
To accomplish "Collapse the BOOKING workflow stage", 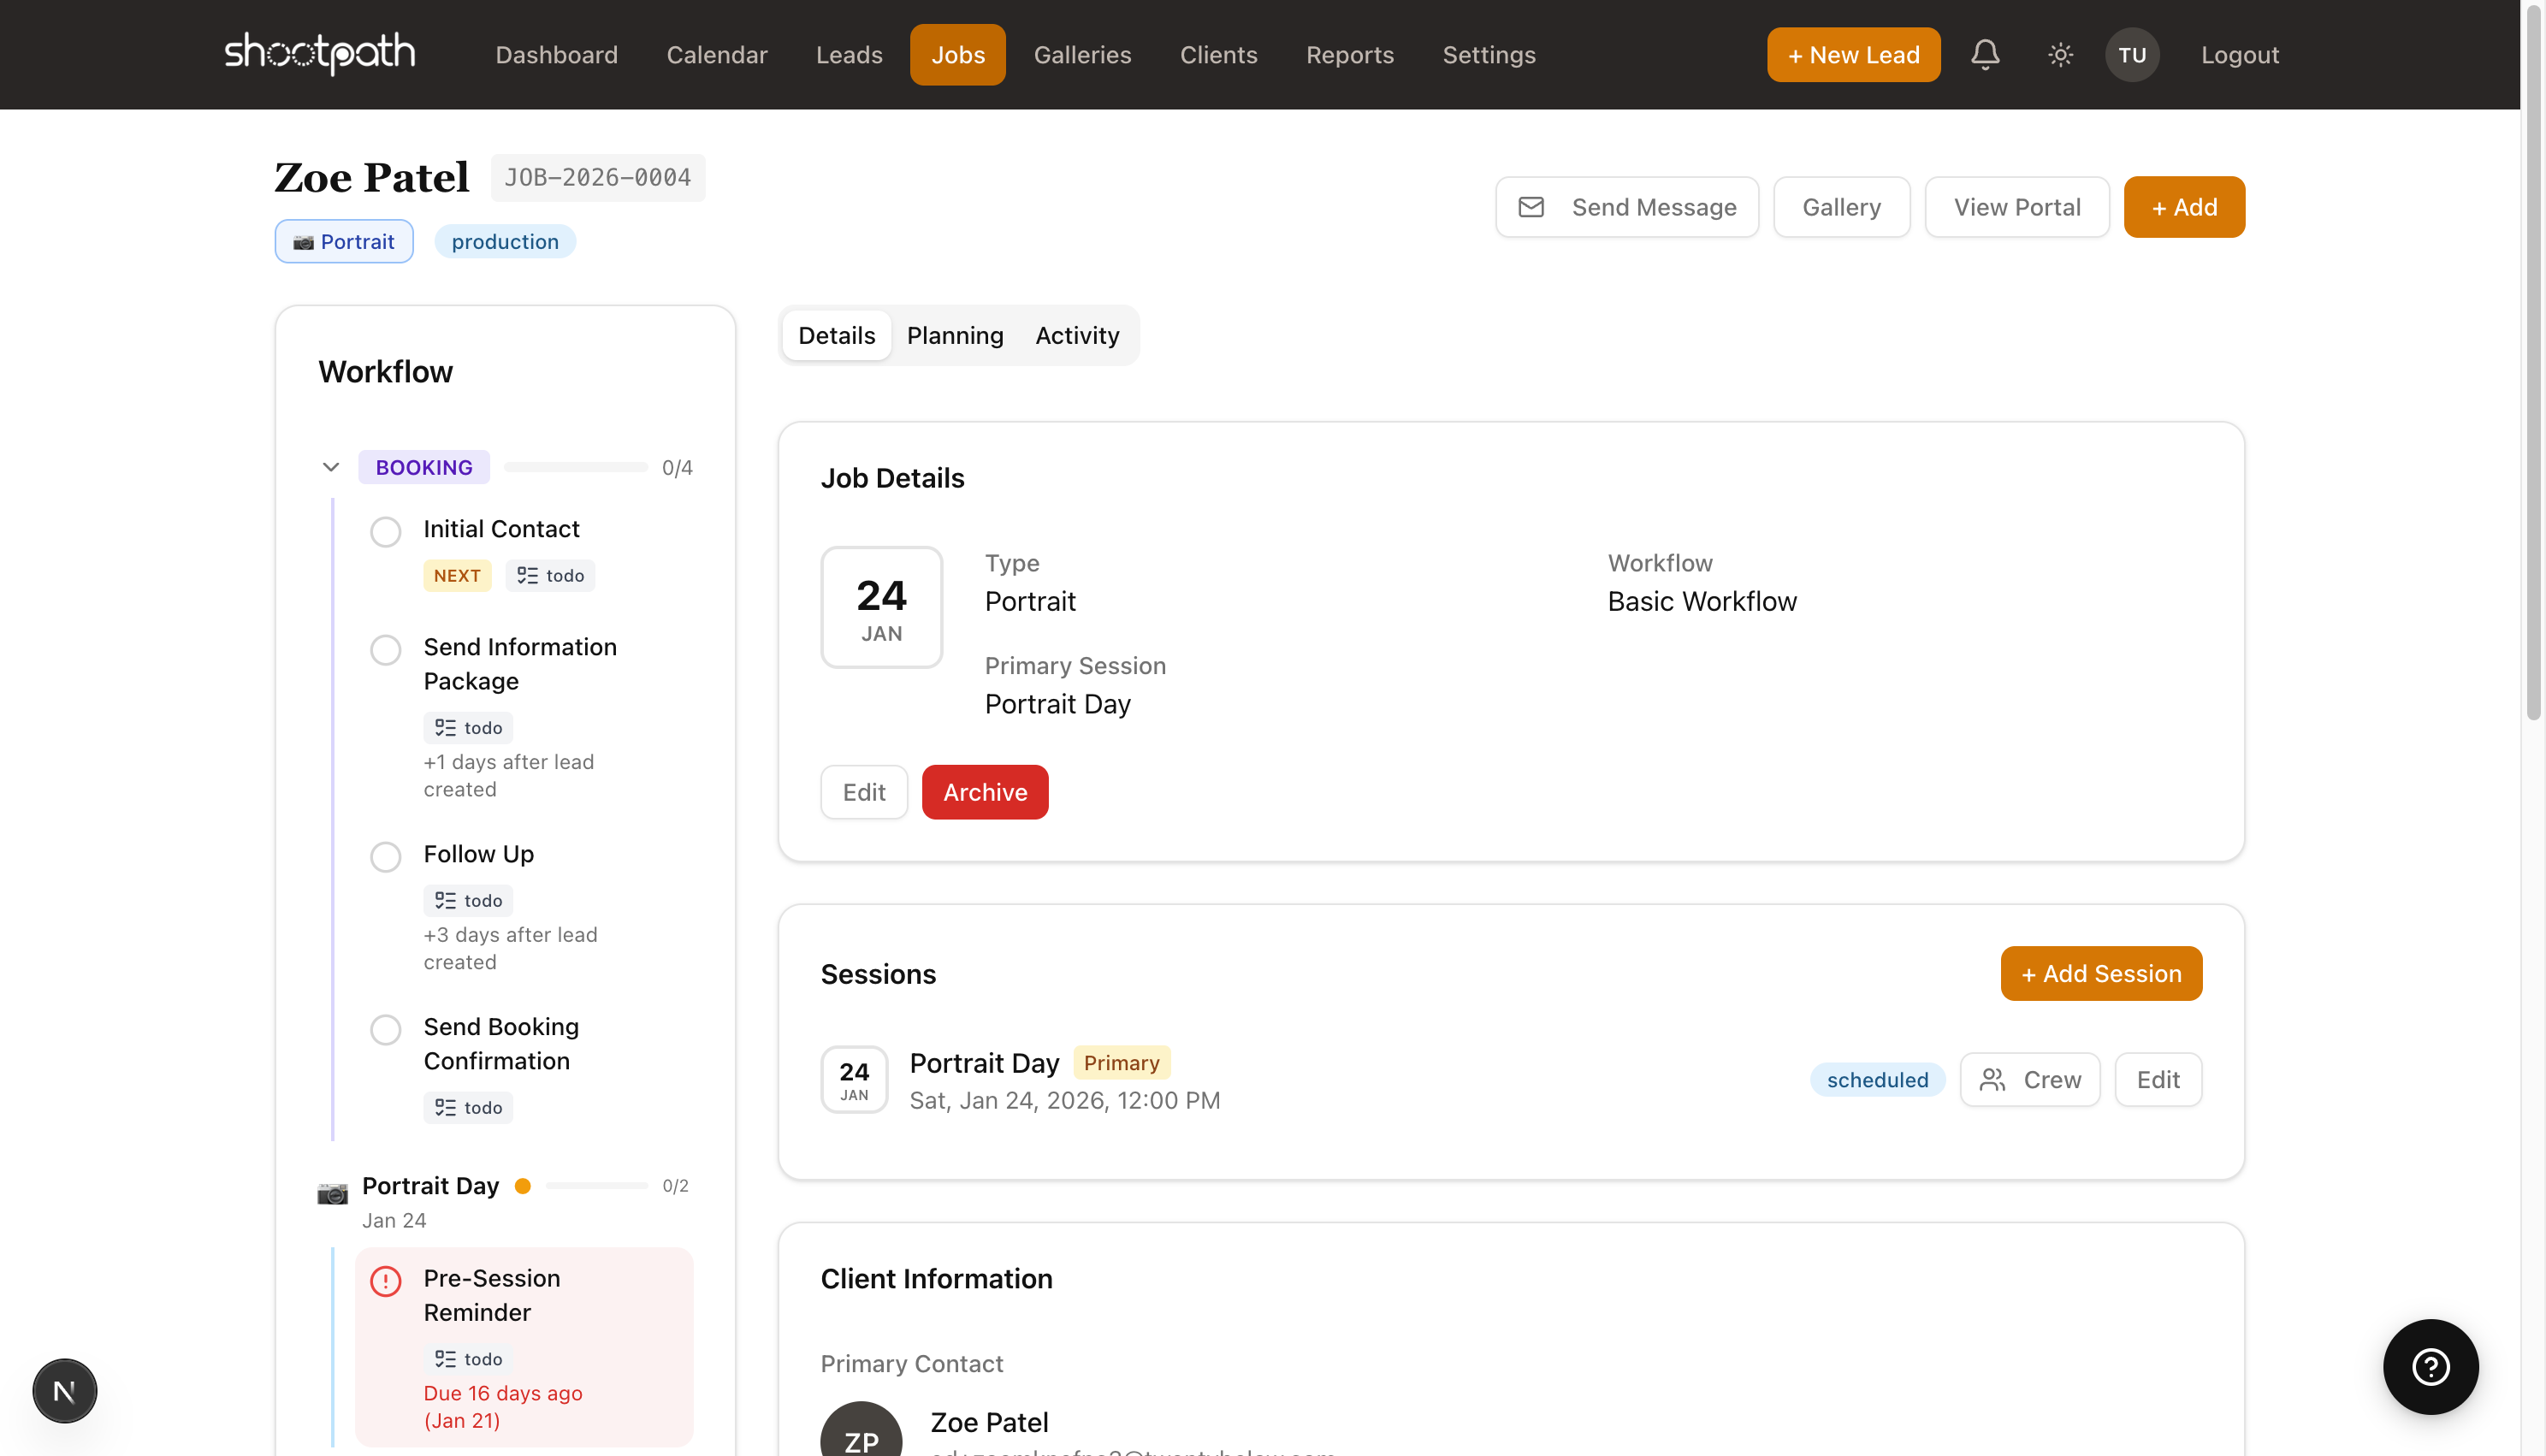I will pyautogui.click(x=331, y=467).
